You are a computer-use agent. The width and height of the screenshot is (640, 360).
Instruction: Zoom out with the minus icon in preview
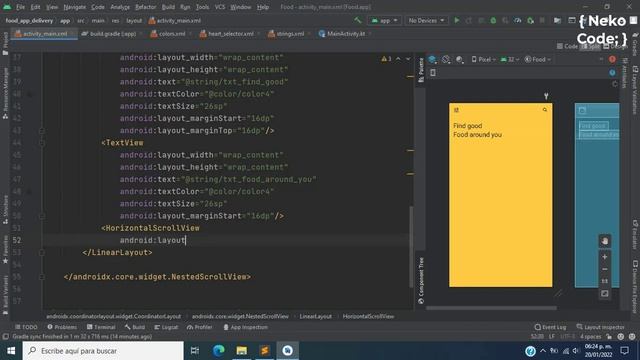pyautogui.click(x=604, y=269)
